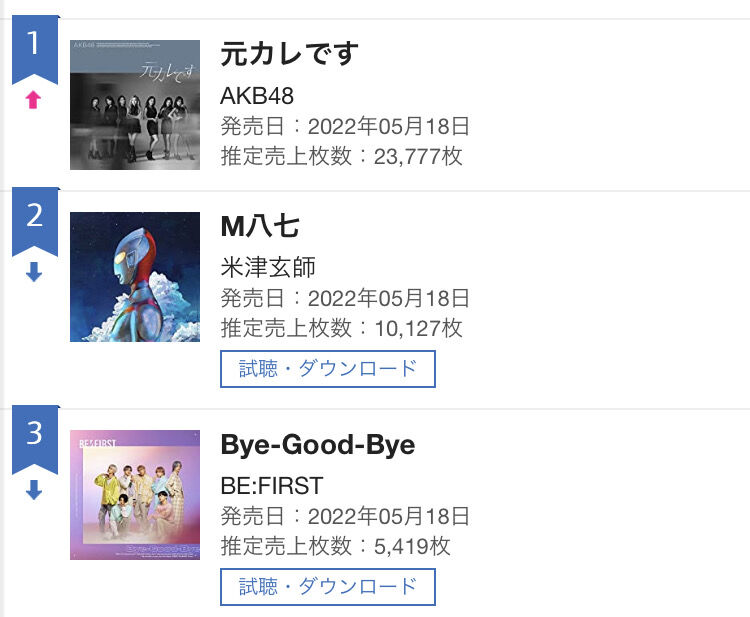Open the Bye-Good-Bye cover image
The image size is (750, 617).
click(x=135, y=495)
